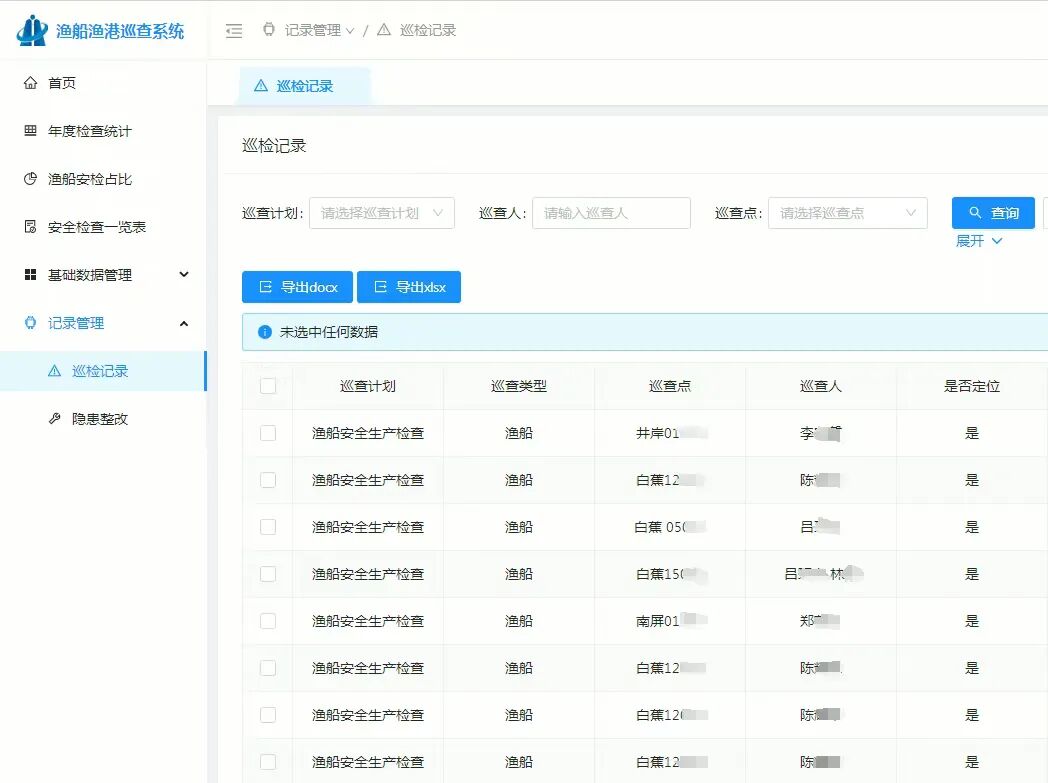Toggle the select-all checkbox in table header

pyautogui.click(x=268, y=386)
